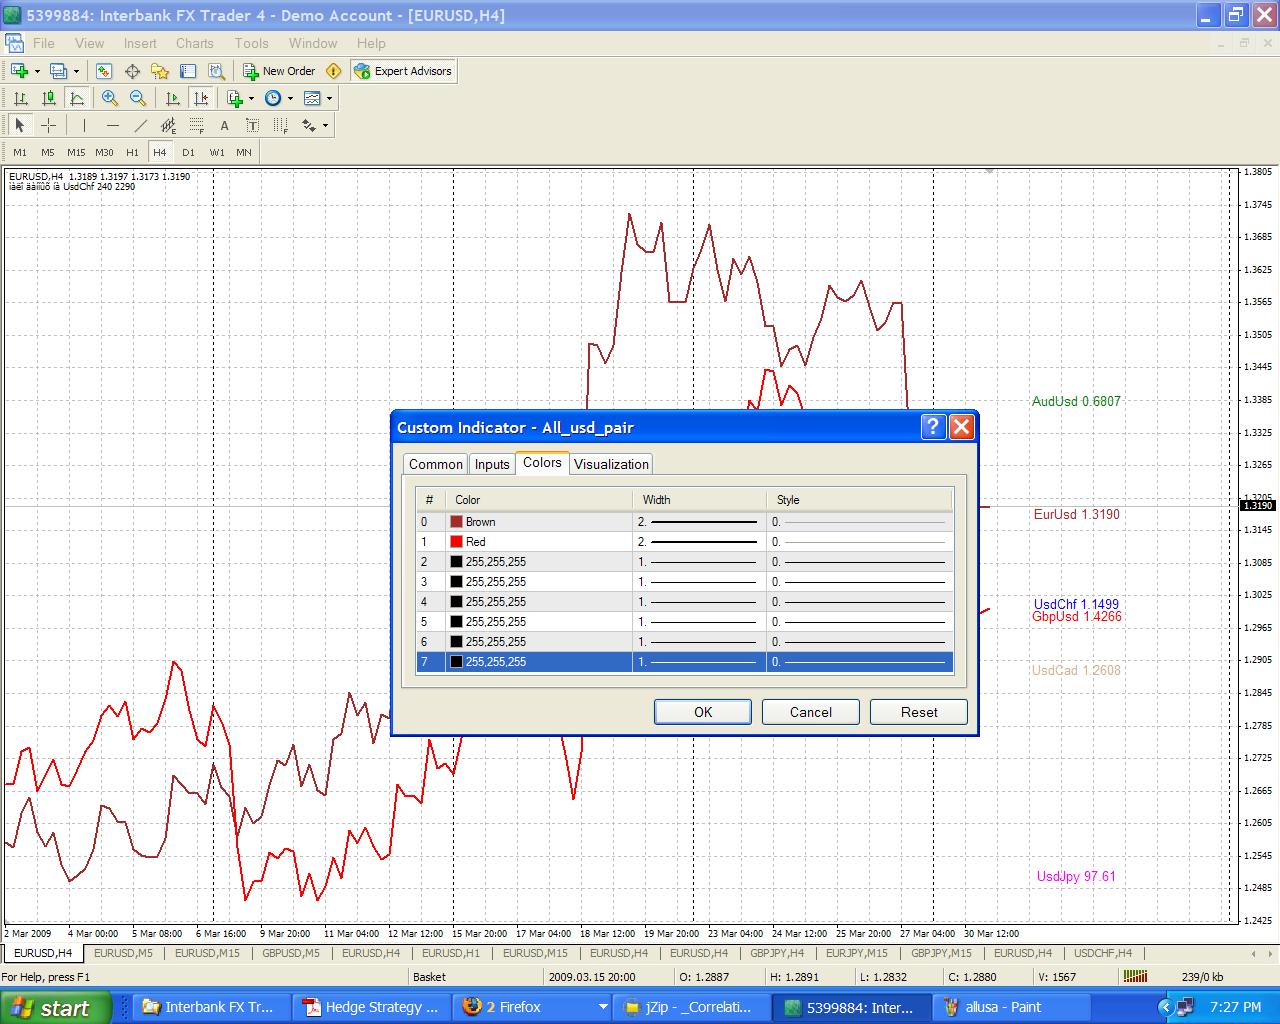Click the Zoom In magnifier icon
1280x1024 pixels.
(110, 98)
